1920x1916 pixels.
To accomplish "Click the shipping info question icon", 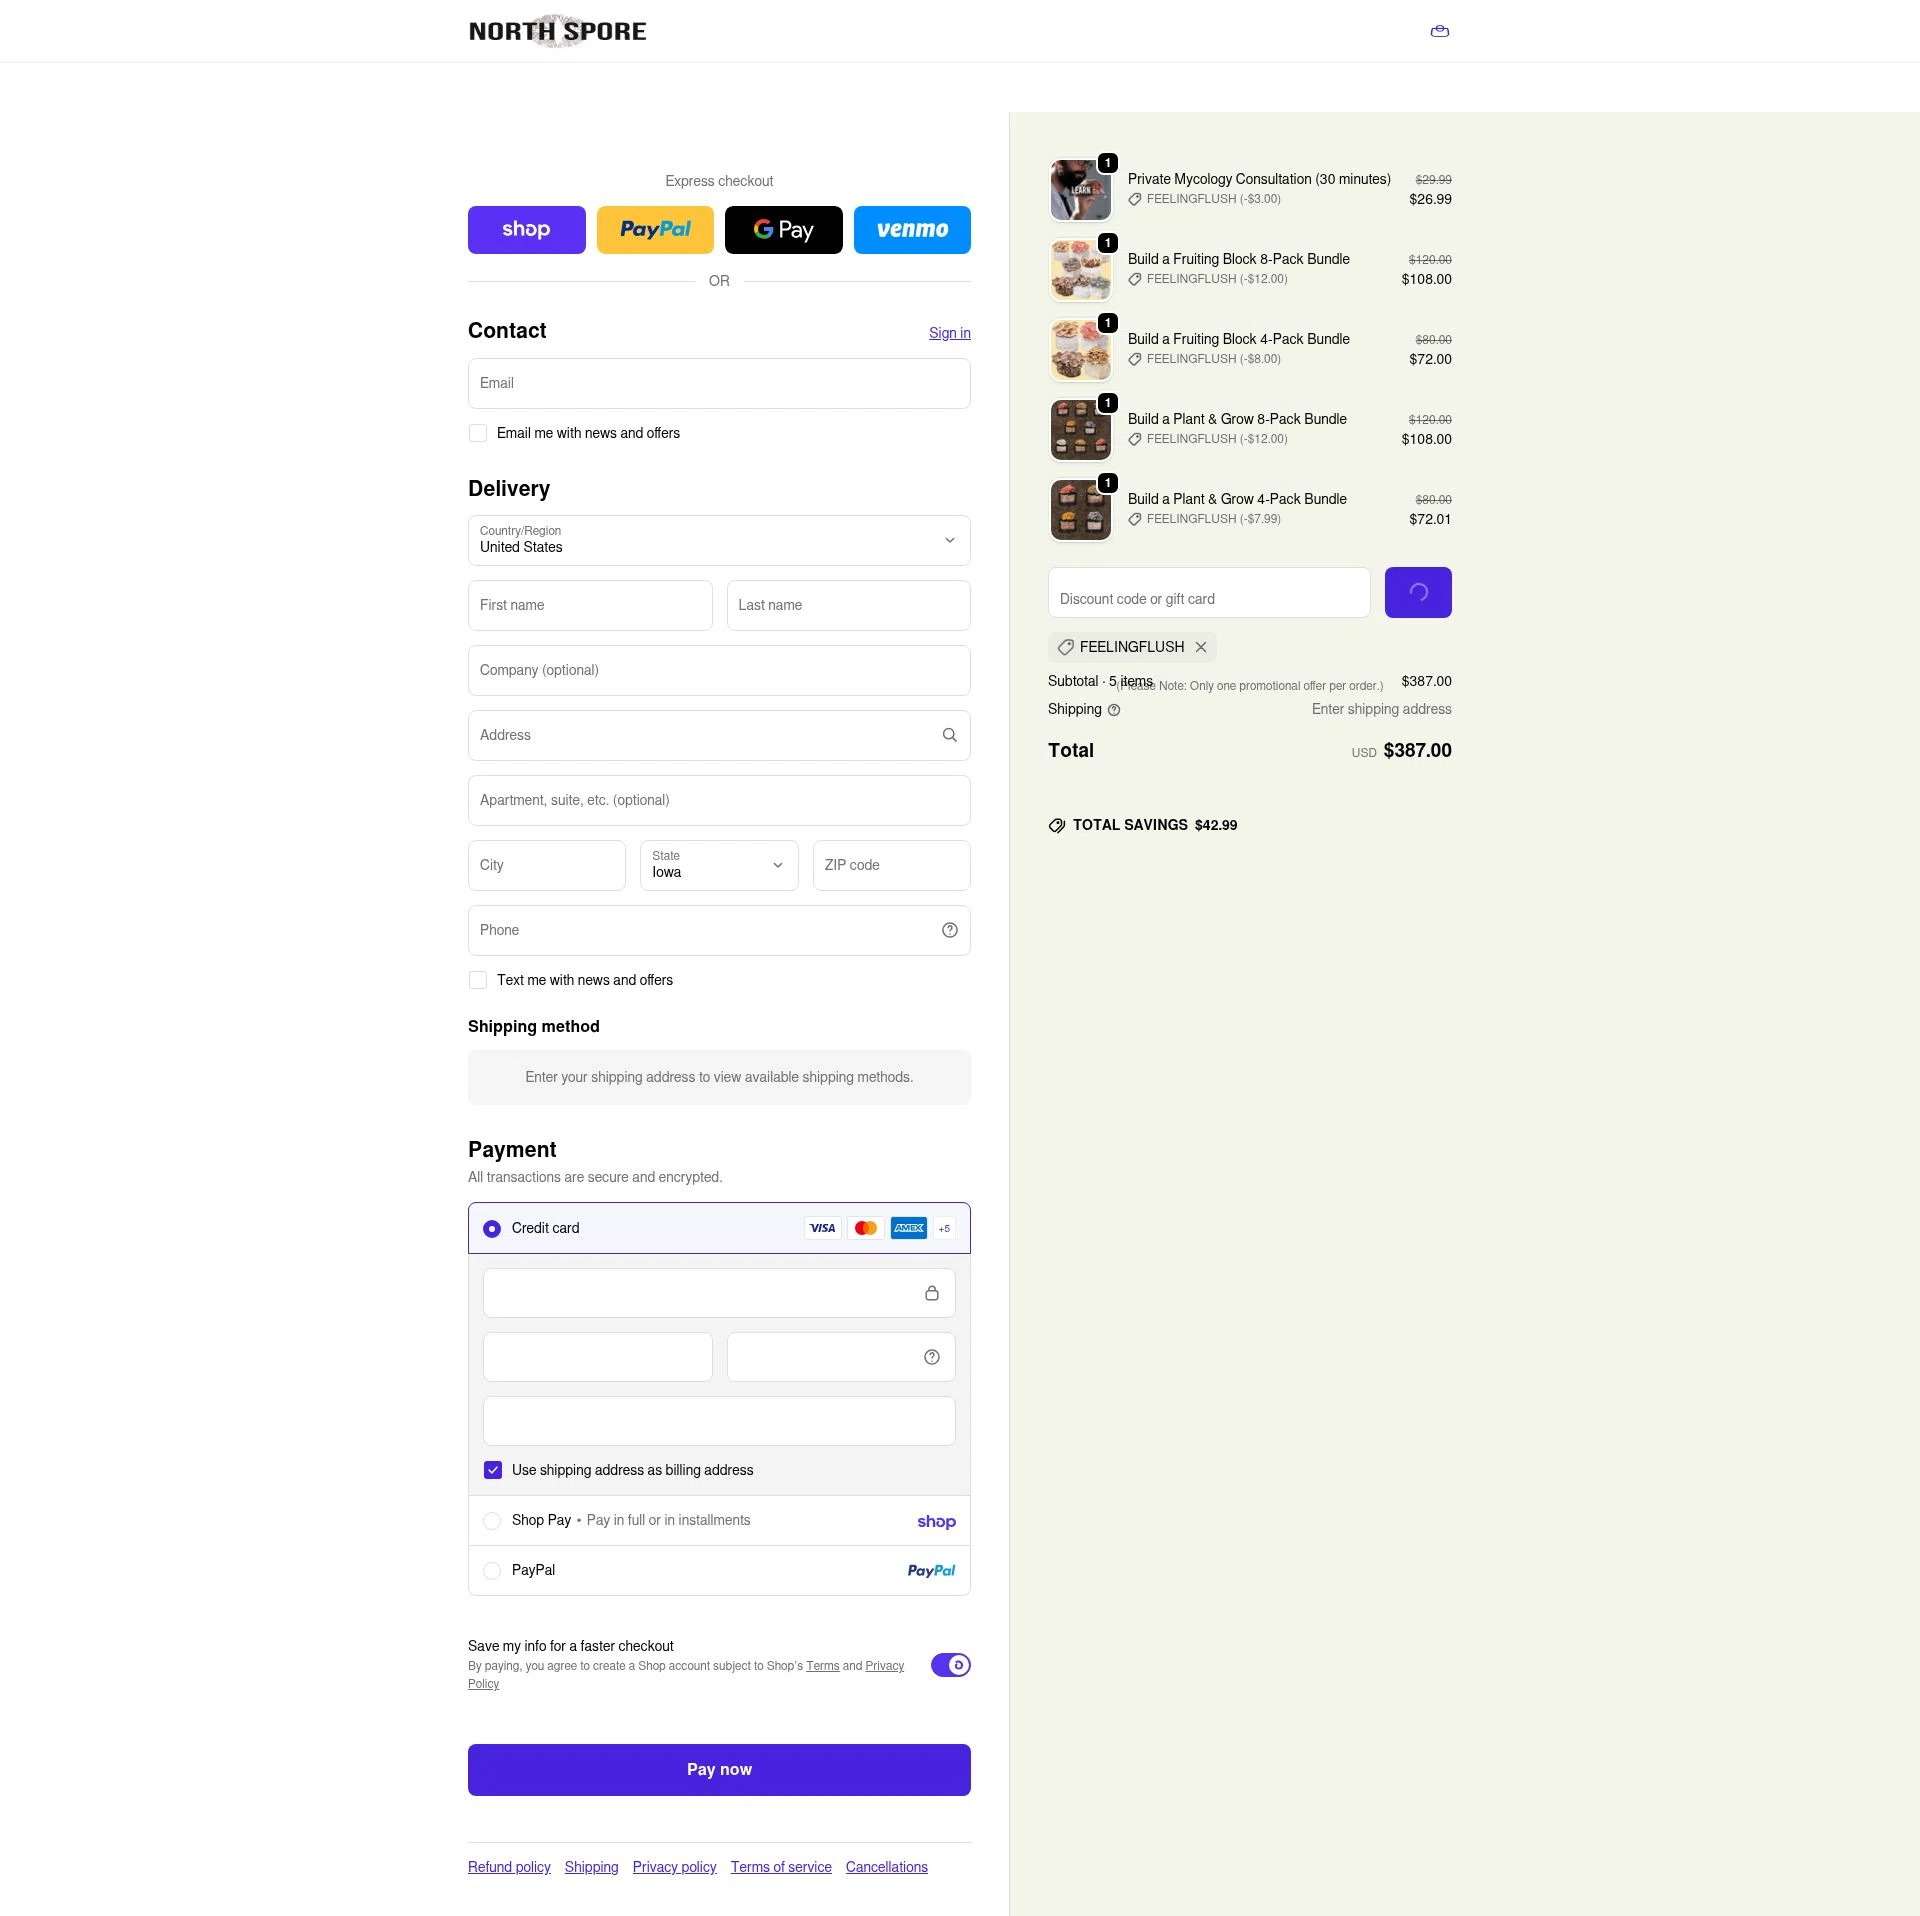I will pyautogui.click(x=1113, y=710).
